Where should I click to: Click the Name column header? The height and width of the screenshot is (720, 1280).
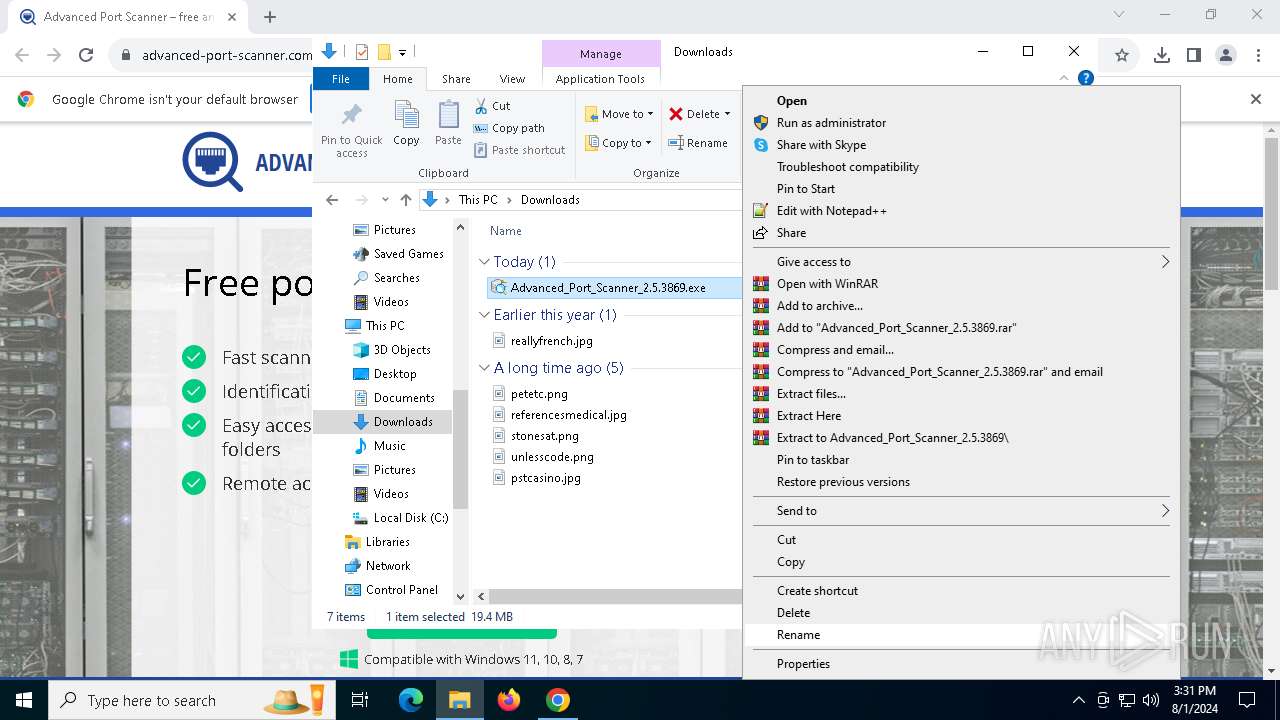coord(506,231)
